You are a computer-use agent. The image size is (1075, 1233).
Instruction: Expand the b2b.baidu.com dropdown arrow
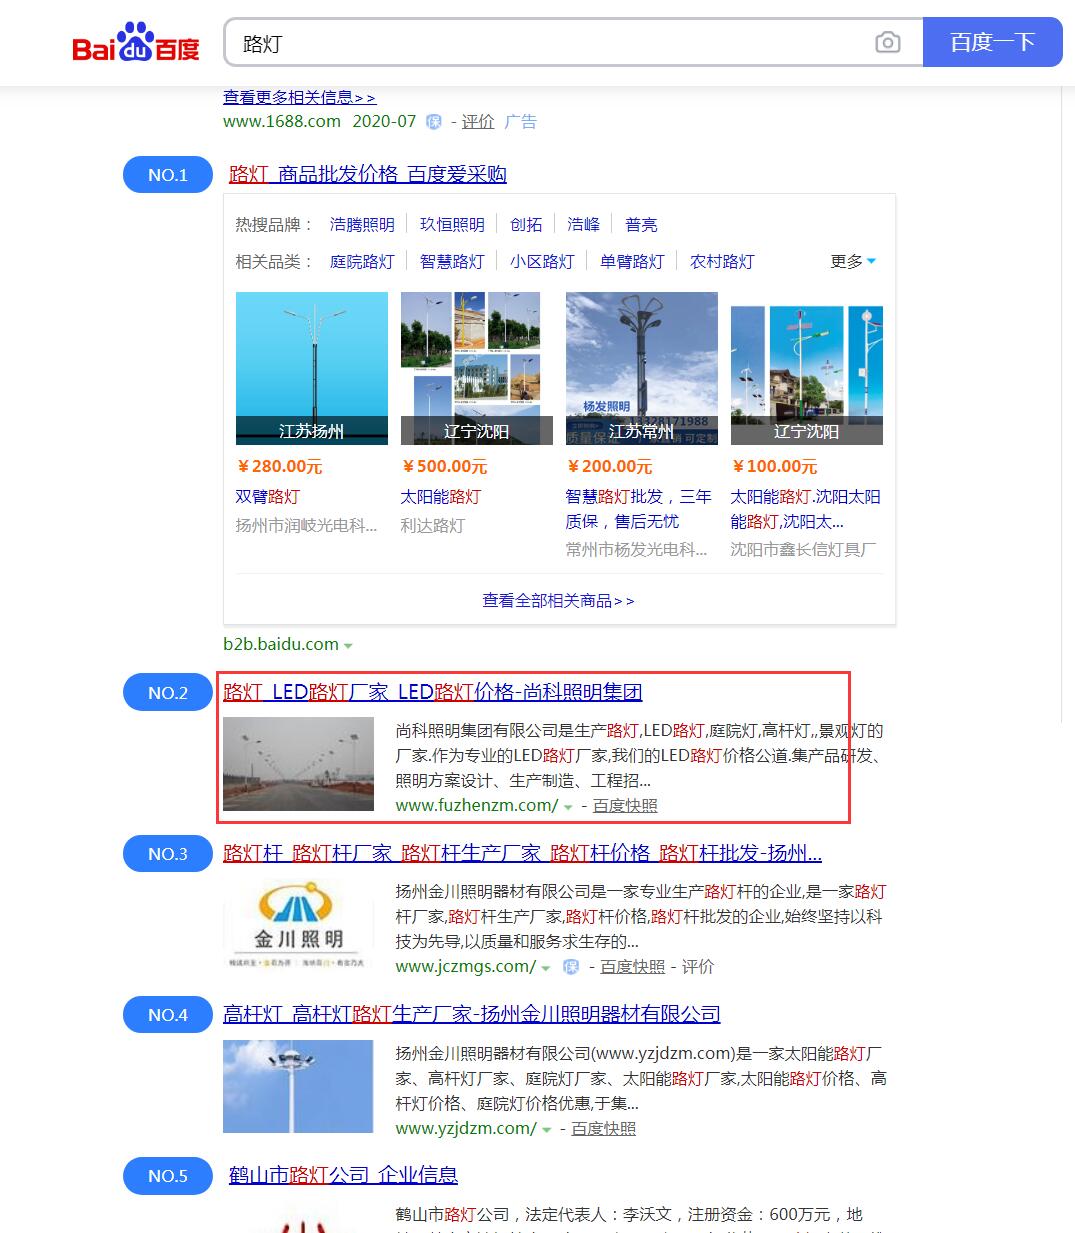(348, 646)
